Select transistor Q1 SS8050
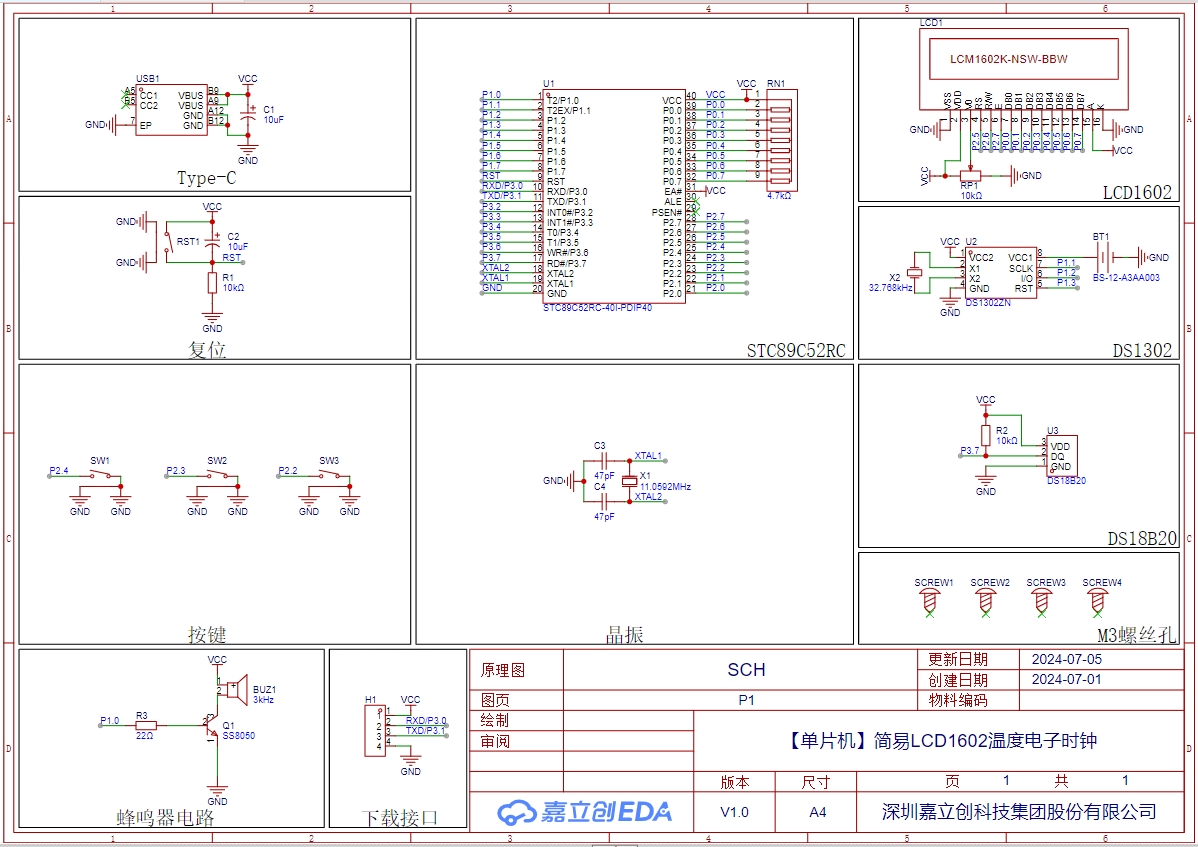 (x=212, y=727)
